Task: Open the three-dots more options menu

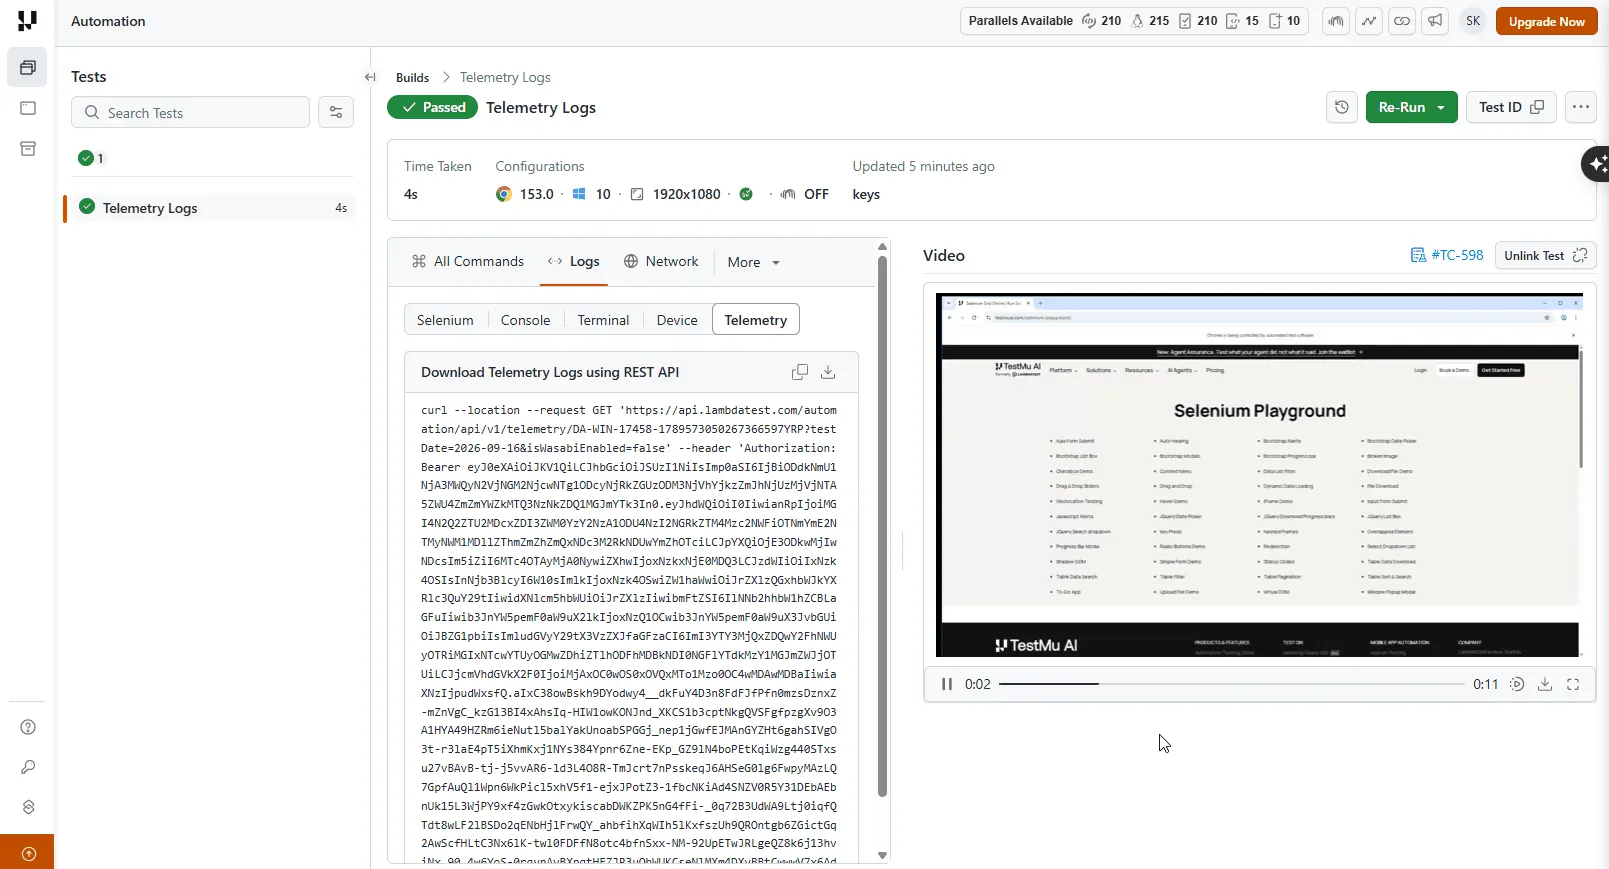Action: tap(1581, 107)
